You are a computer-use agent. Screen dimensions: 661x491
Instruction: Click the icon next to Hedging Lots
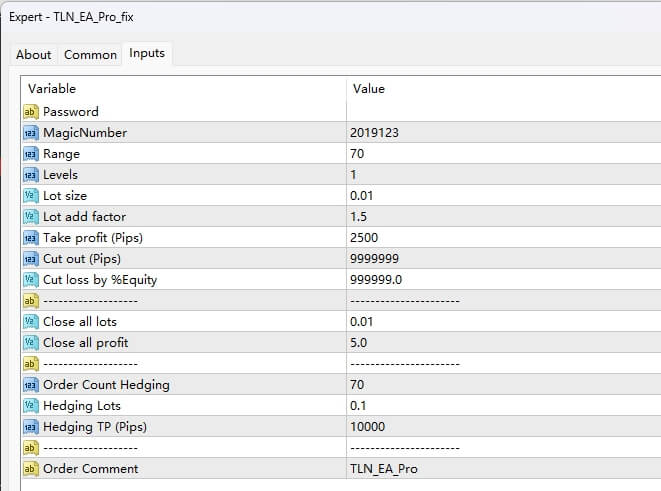pyautogui.click(x=30, y=406)
